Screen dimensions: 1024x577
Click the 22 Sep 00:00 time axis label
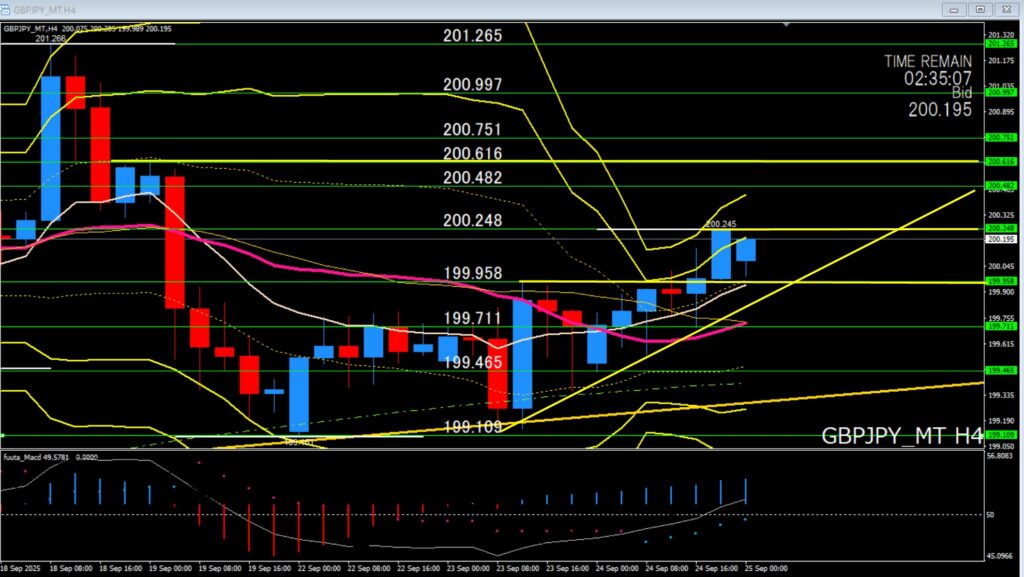click(x=324, y=565)
